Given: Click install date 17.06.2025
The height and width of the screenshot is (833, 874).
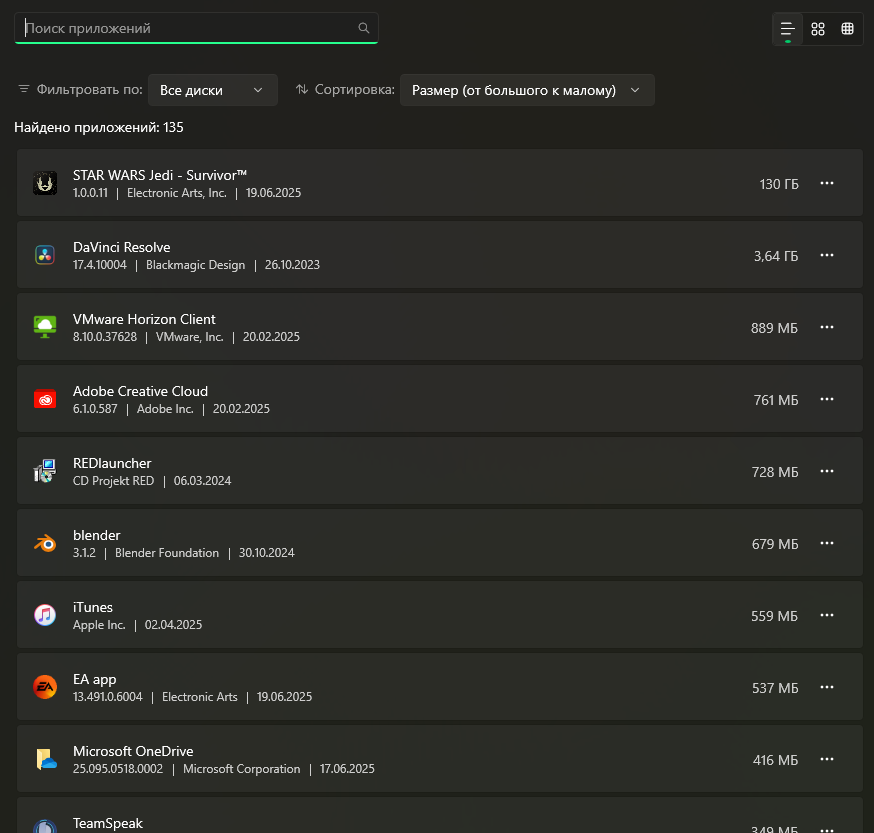Looking at the screenshot, I should 347,769.
